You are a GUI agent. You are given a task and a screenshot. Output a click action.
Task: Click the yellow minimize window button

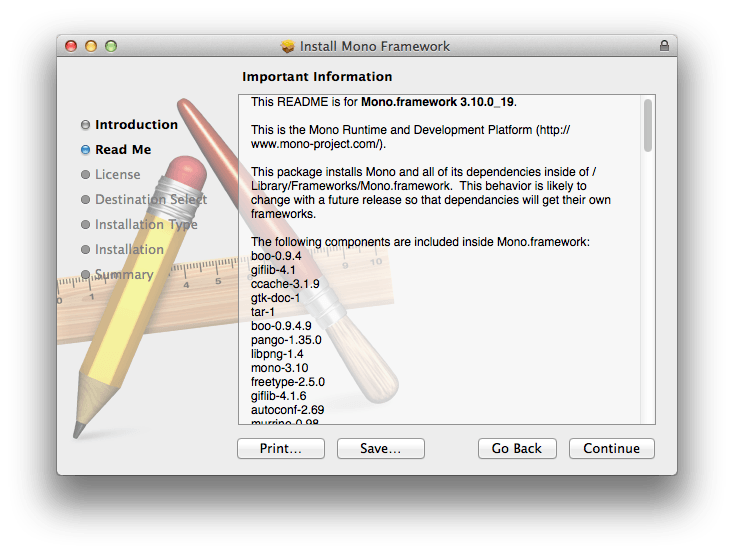[91, 46]
